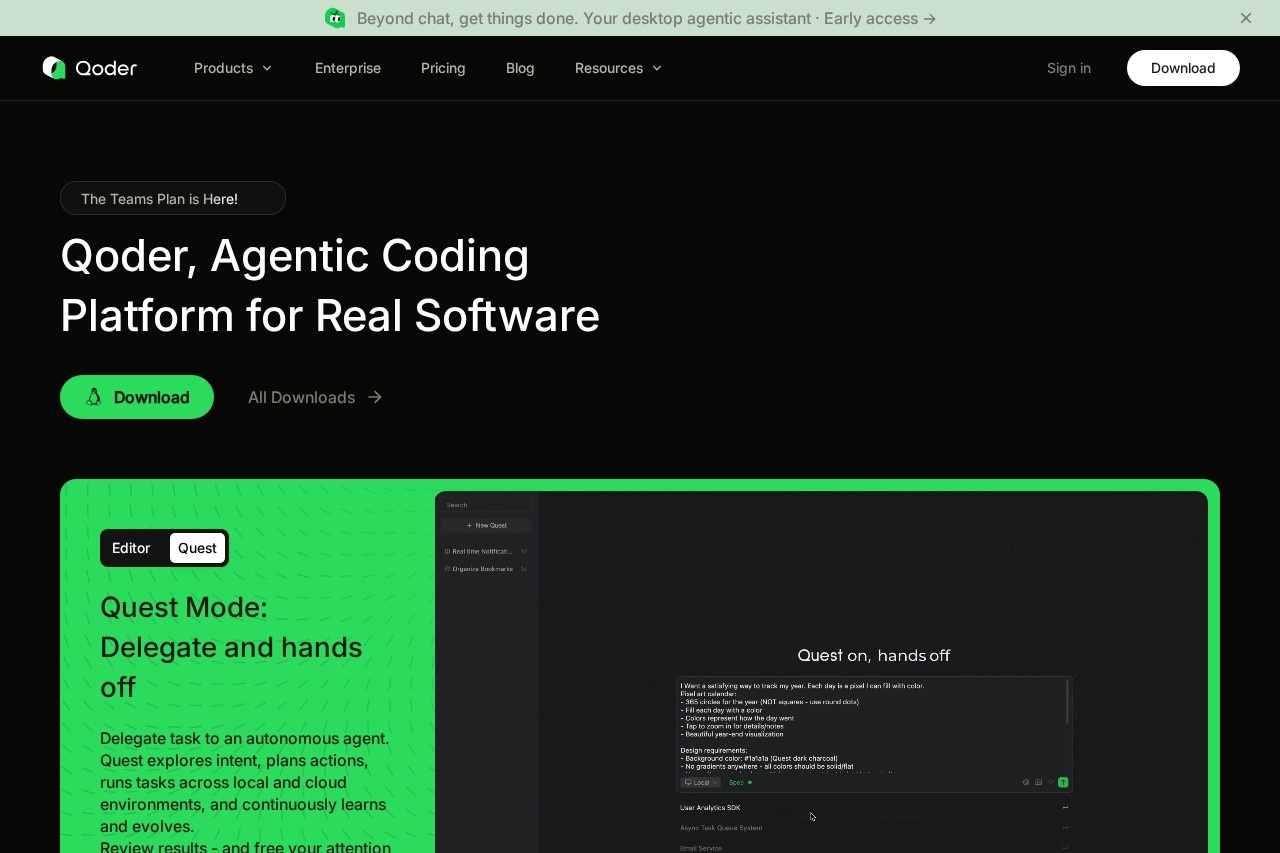Screen dimensions: 1280x853
Task: Expand the Resources dropdown menu
Action: [618, 68]
